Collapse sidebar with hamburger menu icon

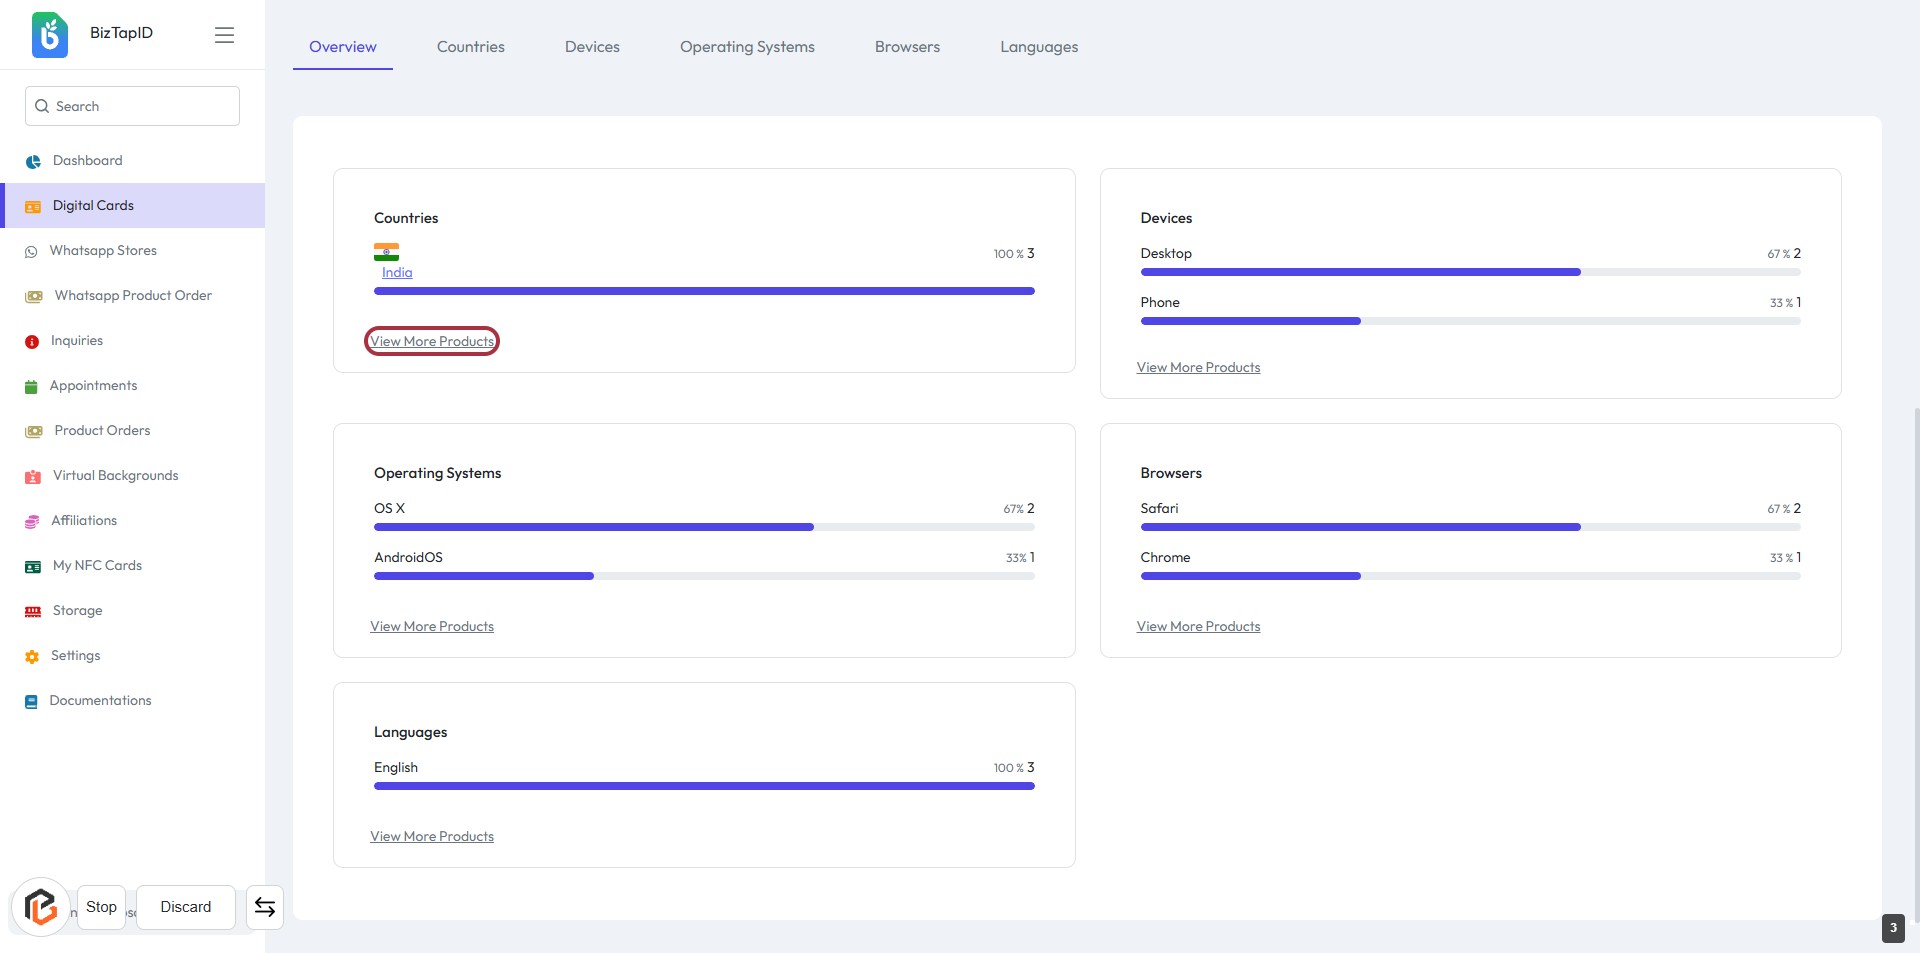[x=224, y=35]
